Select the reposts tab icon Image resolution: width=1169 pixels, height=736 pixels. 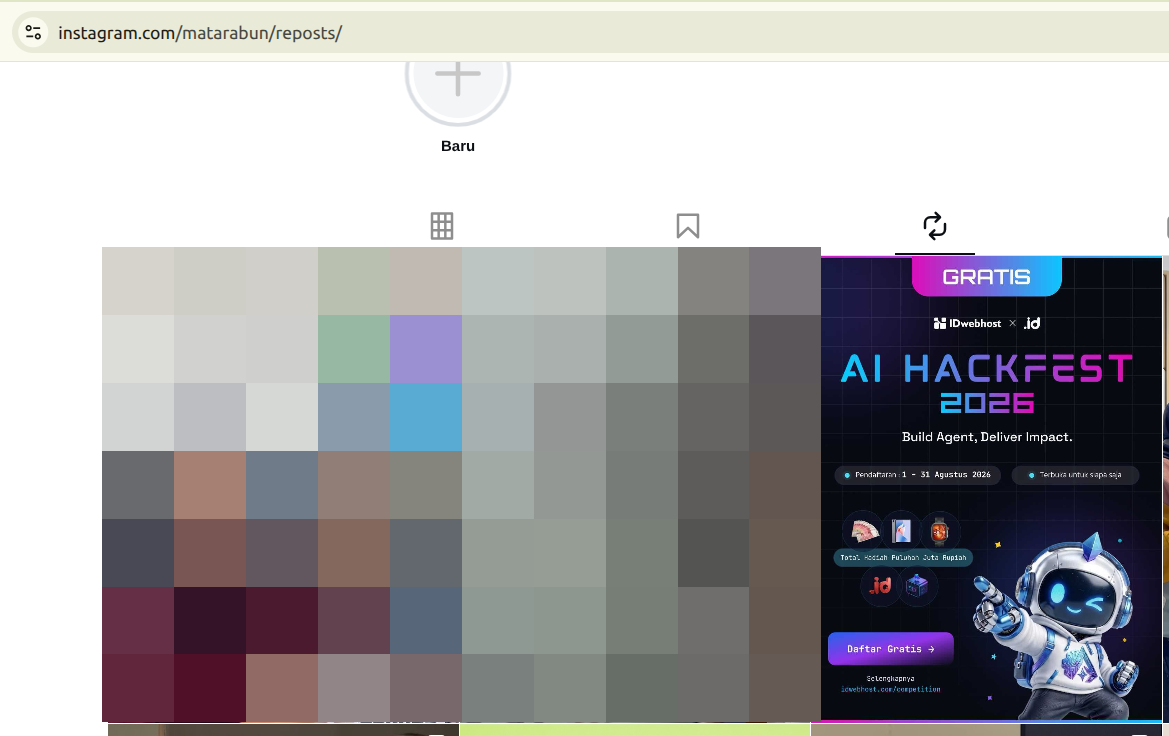click(935, 226)
